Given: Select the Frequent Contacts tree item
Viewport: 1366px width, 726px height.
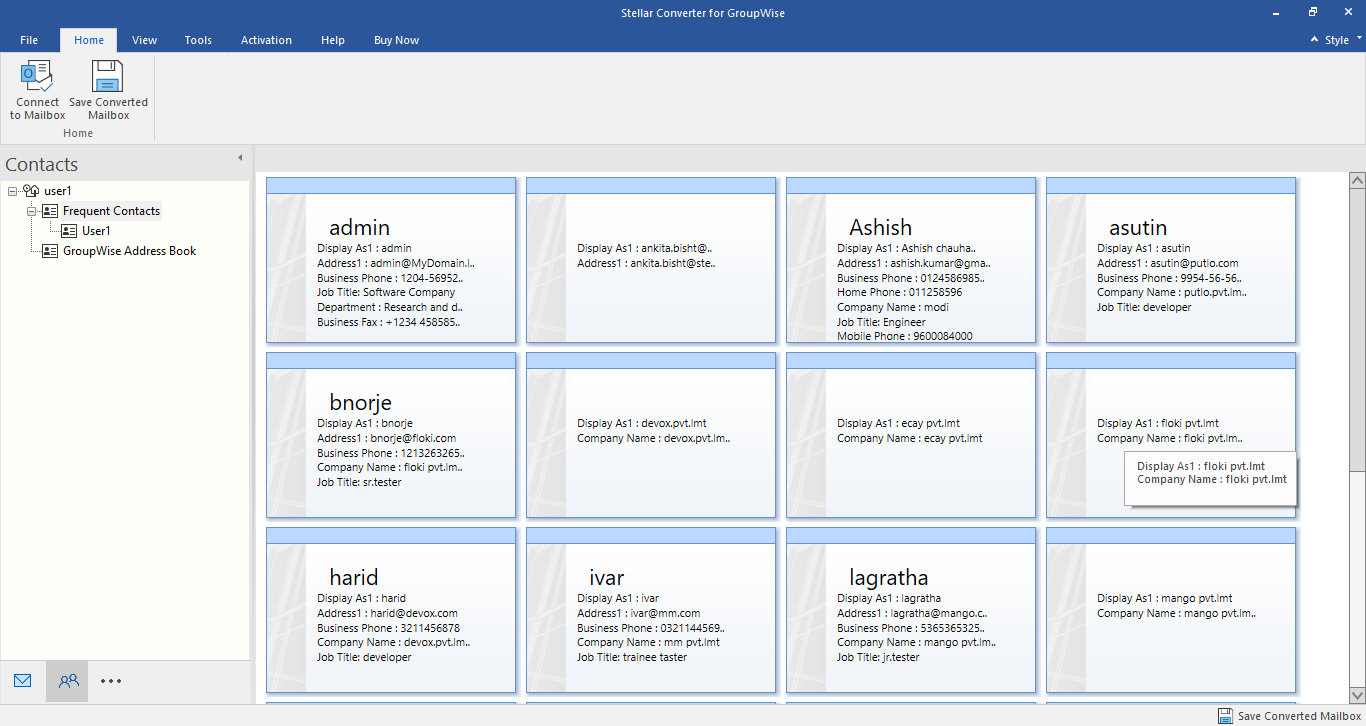Looking at the screenshot, I should (x=111, y=211).
